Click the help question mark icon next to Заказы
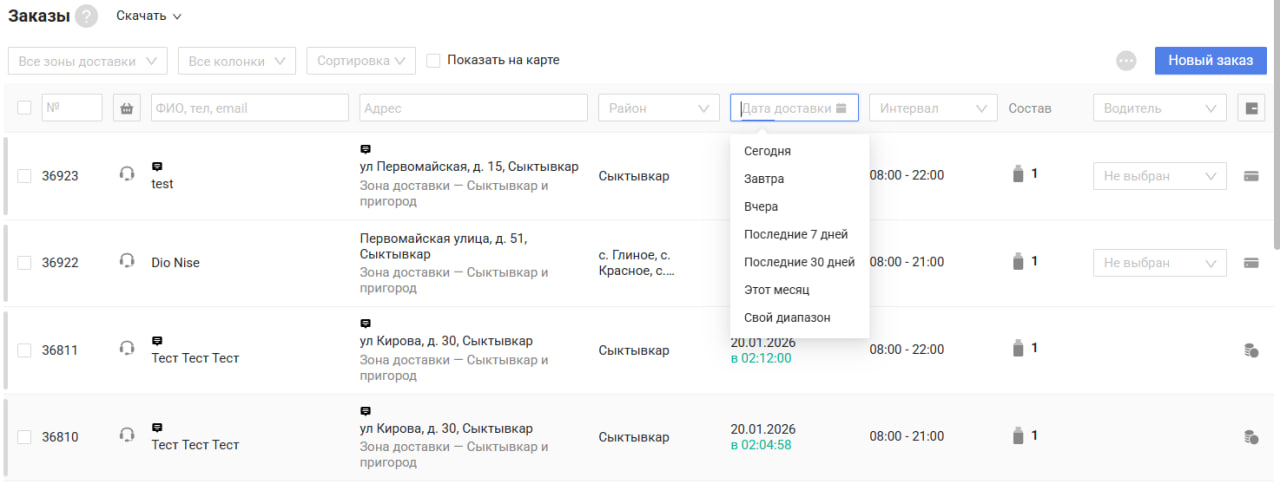Image resolution: width=1280 pixels, height=484 pixels. point(87,17)
